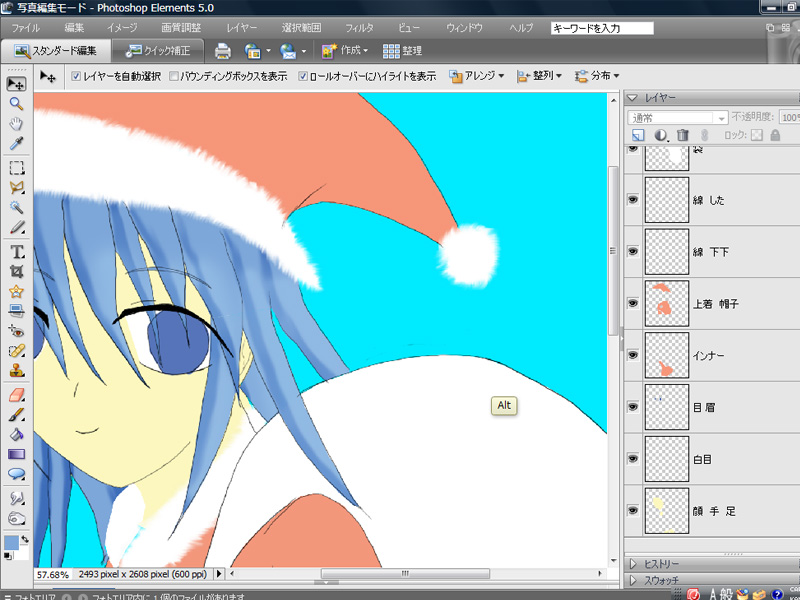The height and width of the screenshot is (600, 800).
Task: Open the 'ファイル' menu
Action: pos(25,28)
